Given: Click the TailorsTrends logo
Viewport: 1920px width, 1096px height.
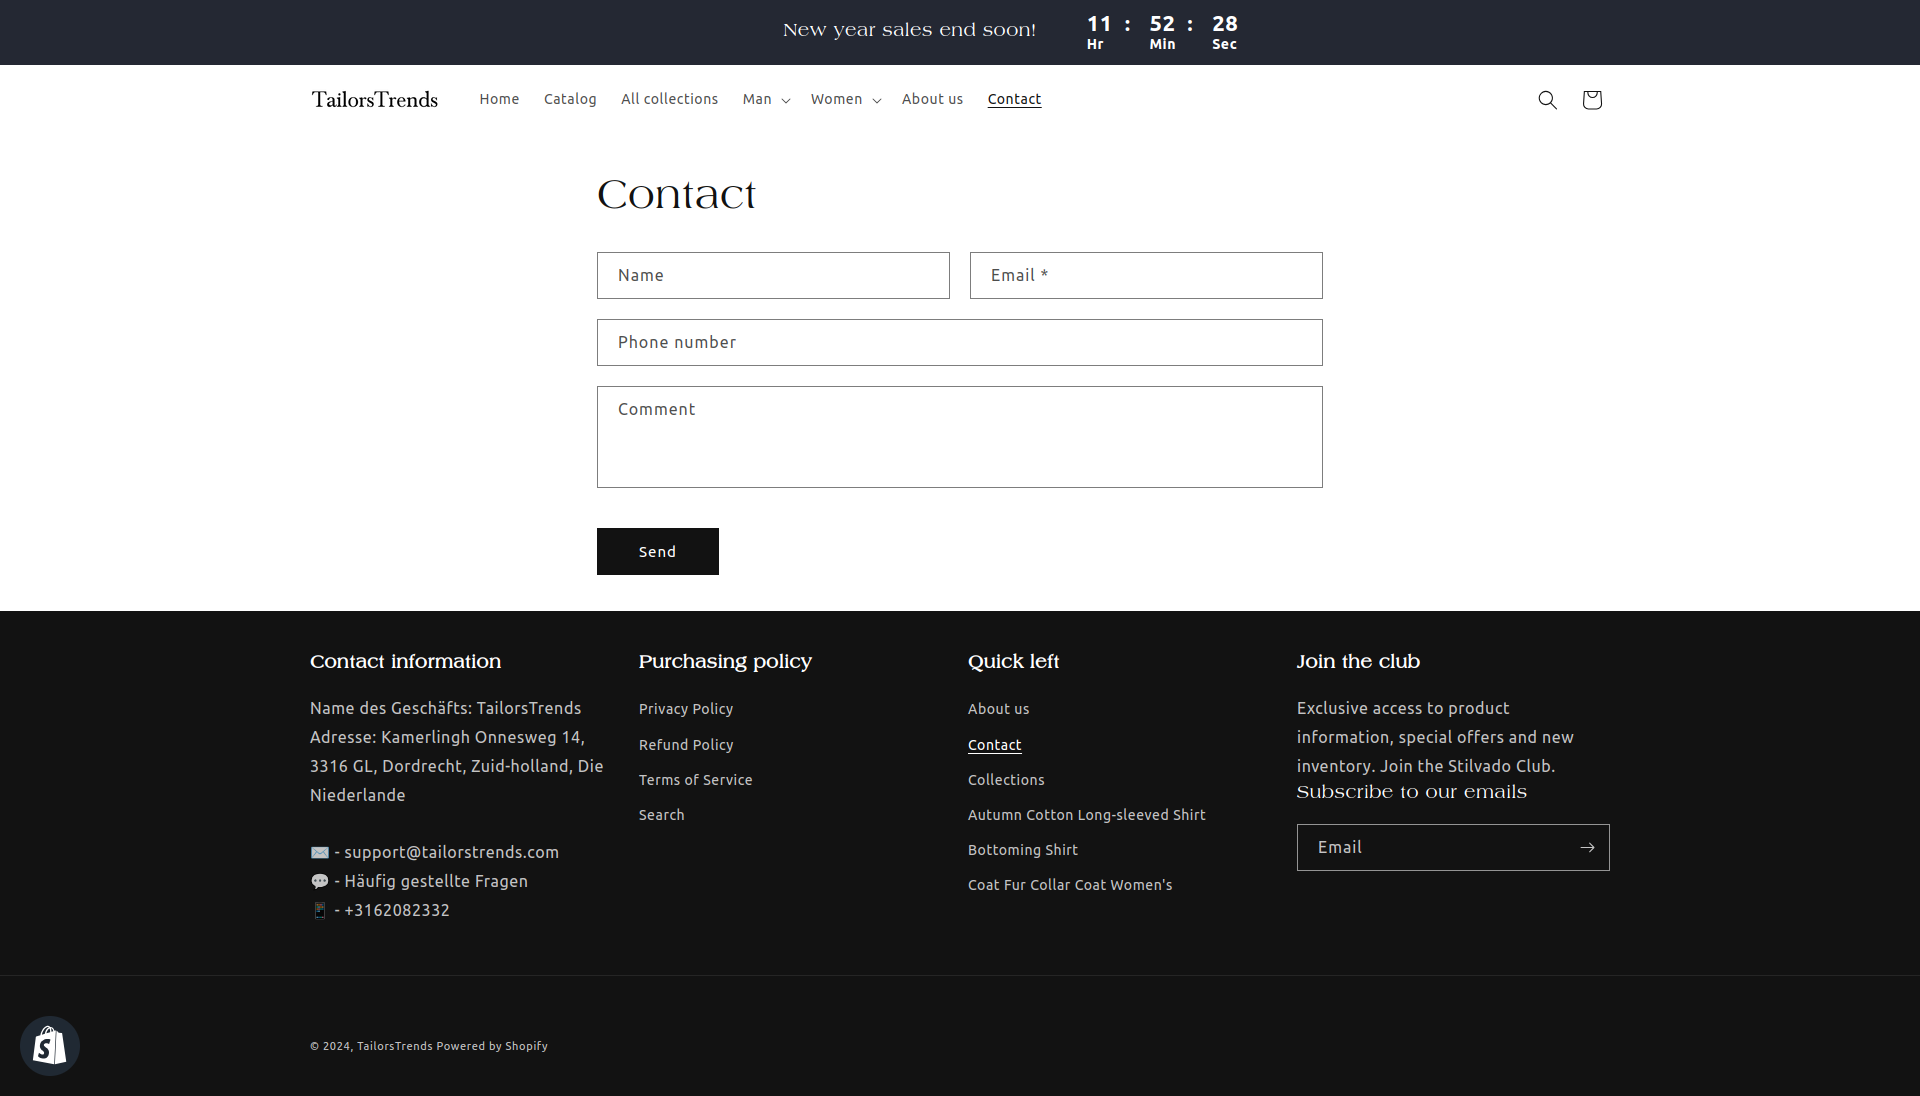Looking at the screenshot, I should point(375,99).
